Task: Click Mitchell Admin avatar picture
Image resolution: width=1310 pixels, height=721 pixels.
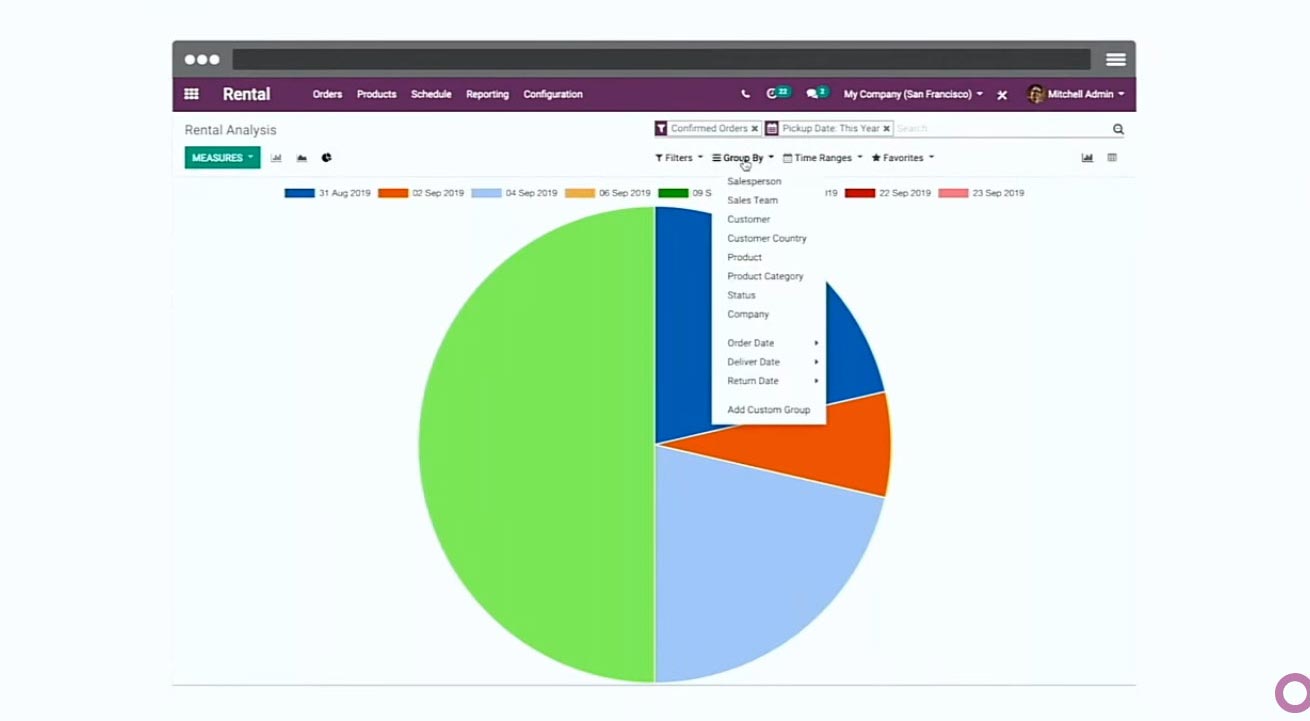Action: 1035,94
